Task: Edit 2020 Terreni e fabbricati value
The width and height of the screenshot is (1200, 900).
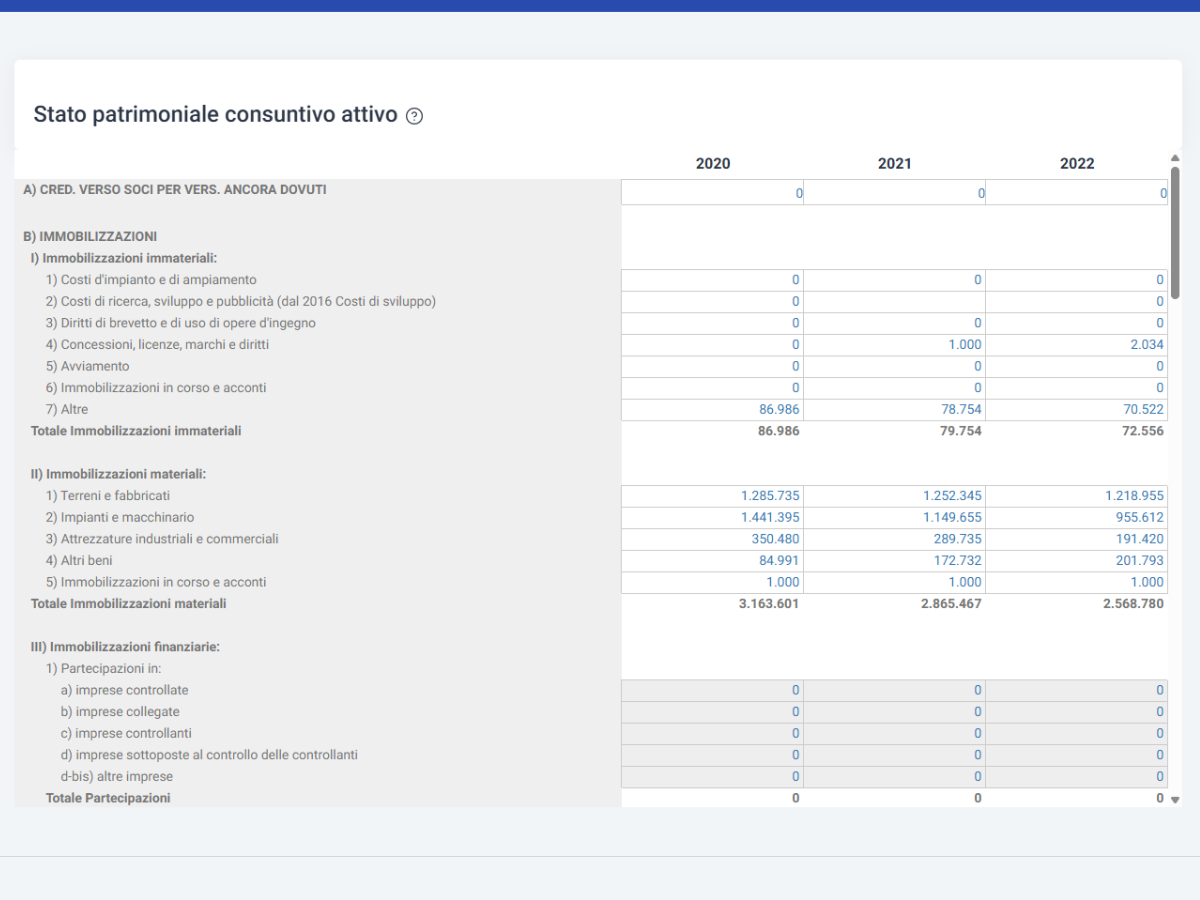Action: [712, 496]
